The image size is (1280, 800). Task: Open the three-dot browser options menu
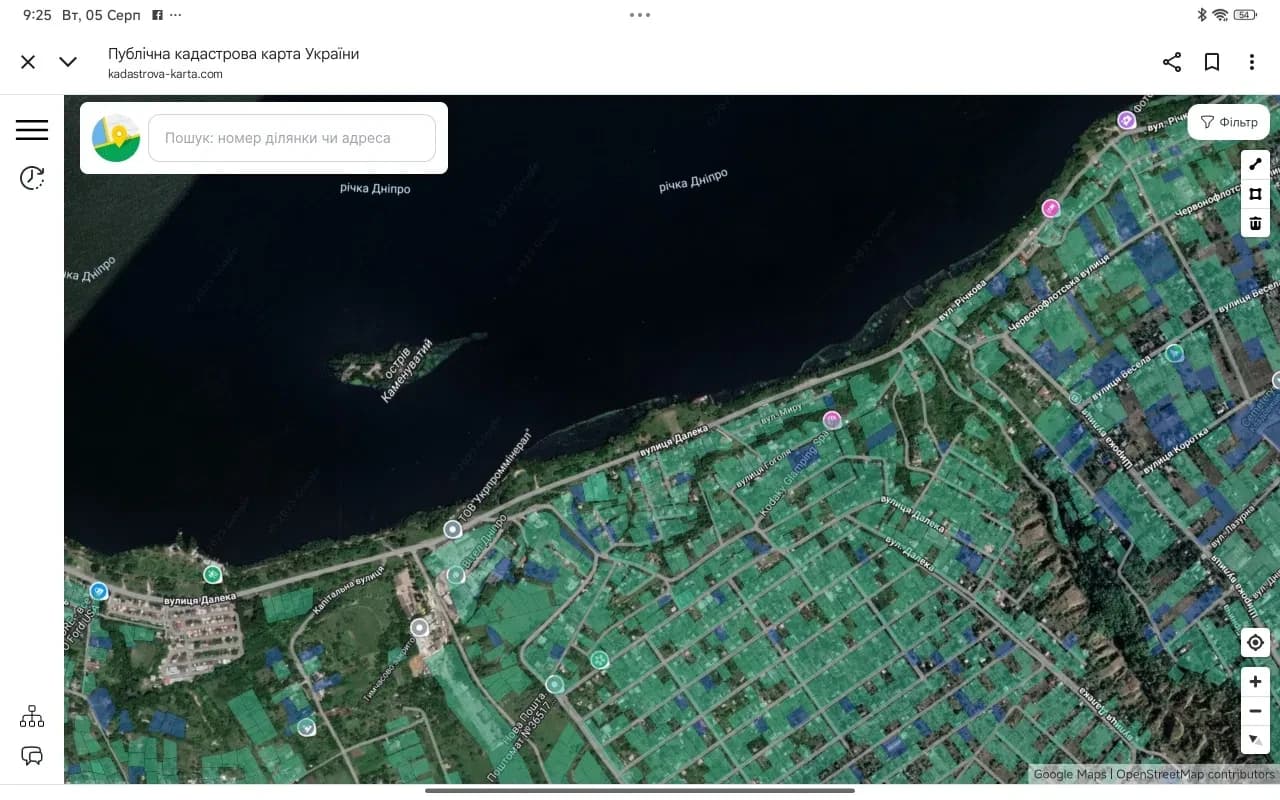click(x=1252, y=62)
